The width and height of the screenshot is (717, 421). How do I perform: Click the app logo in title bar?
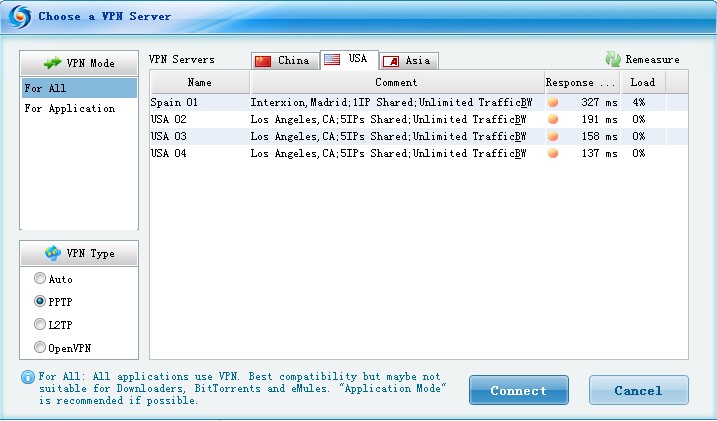click(20, 17)
